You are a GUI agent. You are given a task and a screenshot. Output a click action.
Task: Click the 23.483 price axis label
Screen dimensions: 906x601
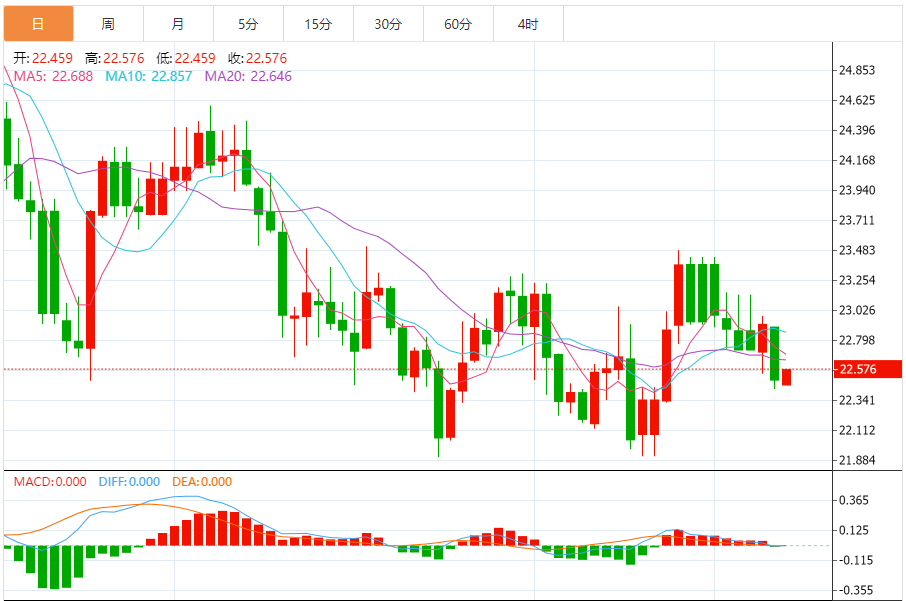point(857,250)
